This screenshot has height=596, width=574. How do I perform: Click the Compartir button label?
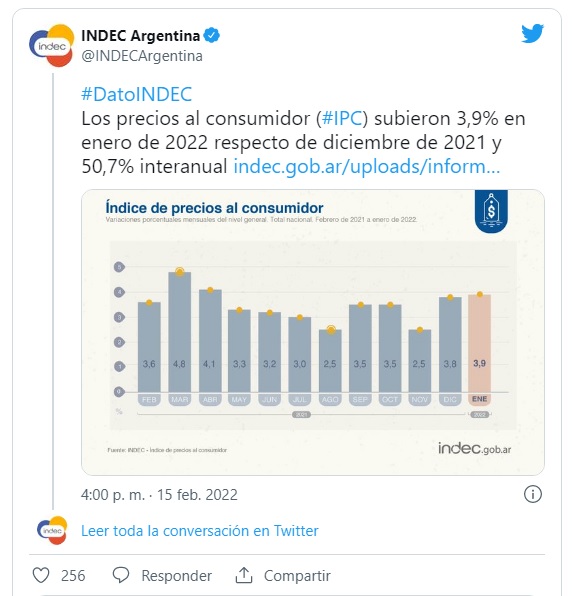[297, 575]
